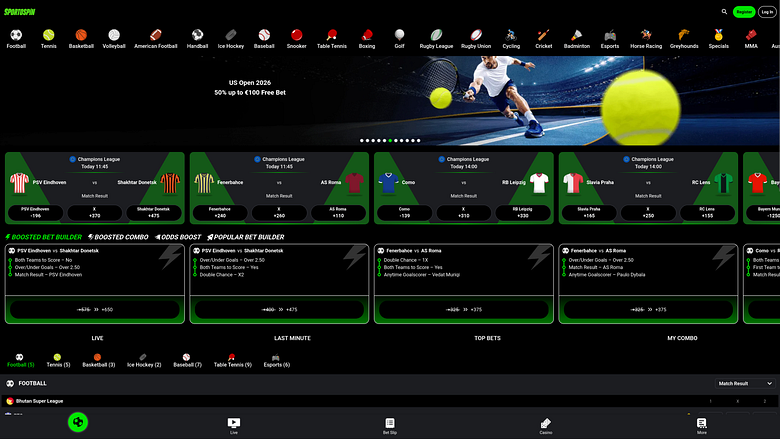
Task: Click the search magnifier icon
Action: click(x=724, y=11)
